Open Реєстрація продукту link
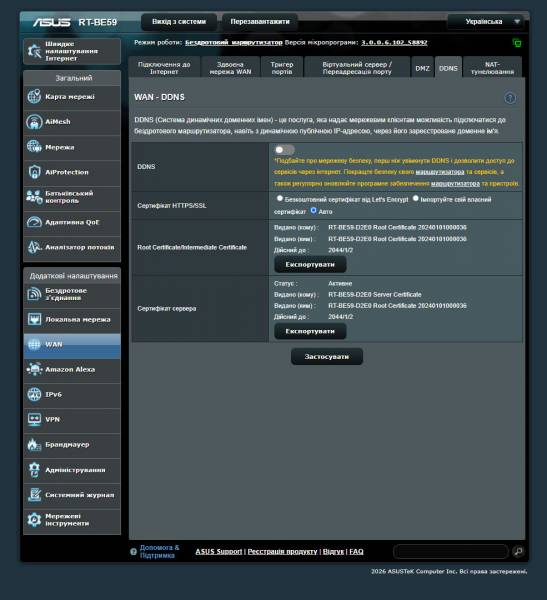Image resolution: width=547 pixels, height=600 pixels. point(282,551)
